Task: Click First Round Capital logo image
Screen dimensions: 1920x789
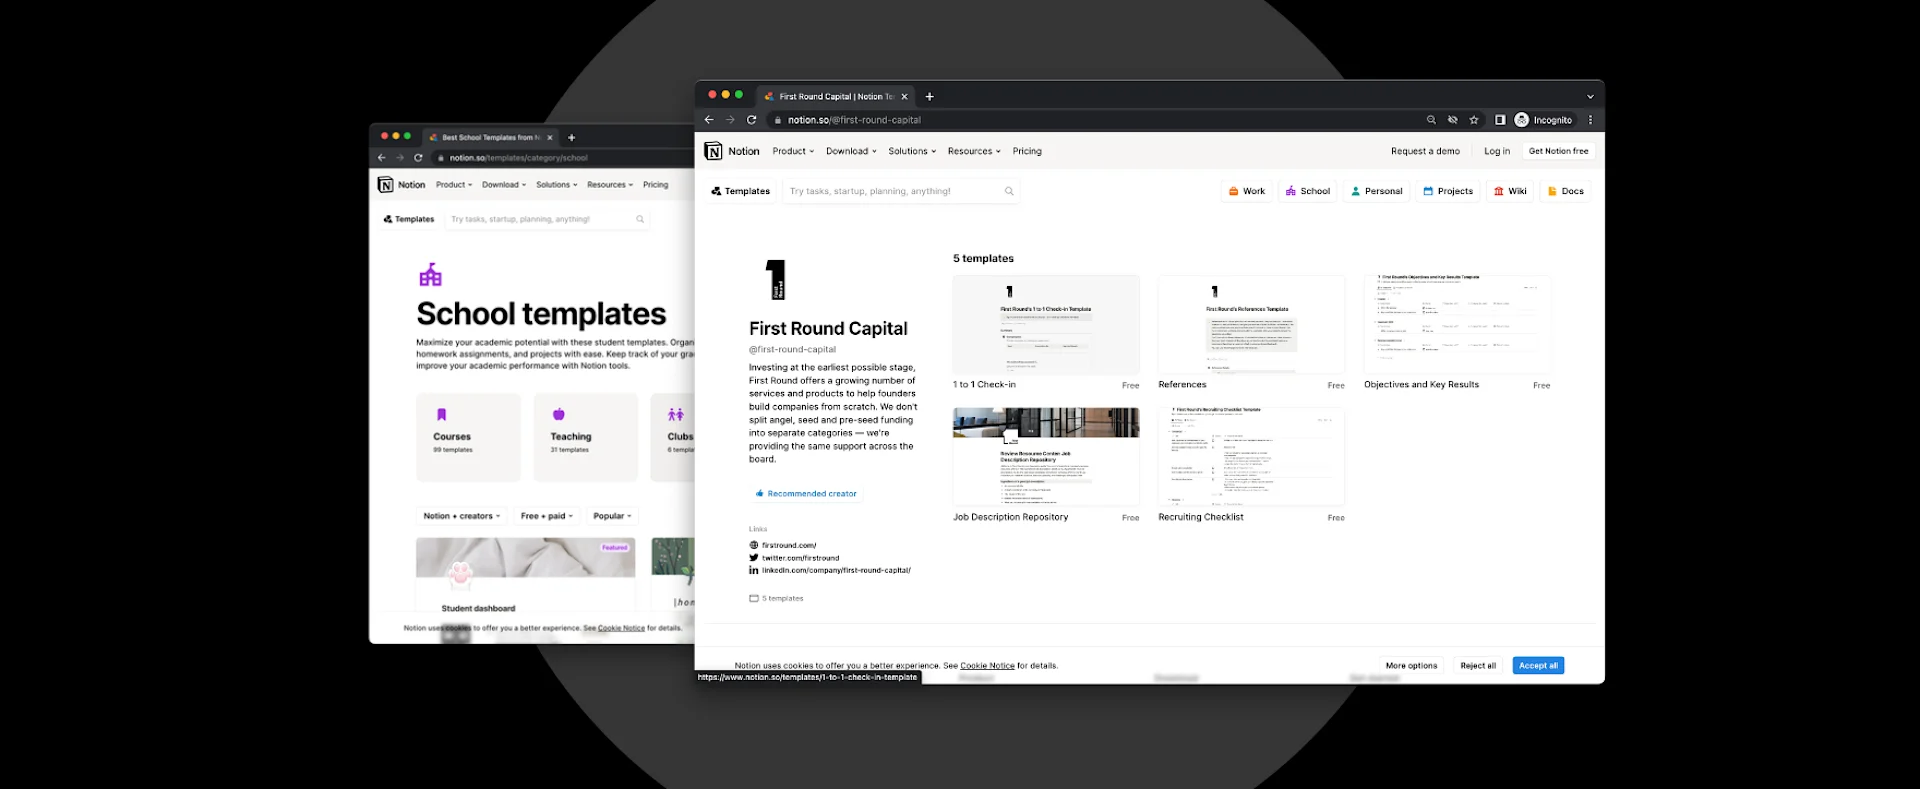Action: pyautogui.click(x=776, y=280)
